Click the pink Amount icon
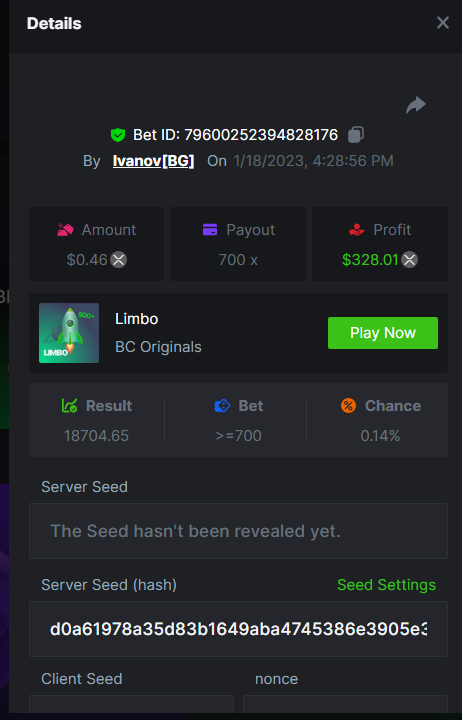Viewport: 462px width, 720px height. [65, 230]
